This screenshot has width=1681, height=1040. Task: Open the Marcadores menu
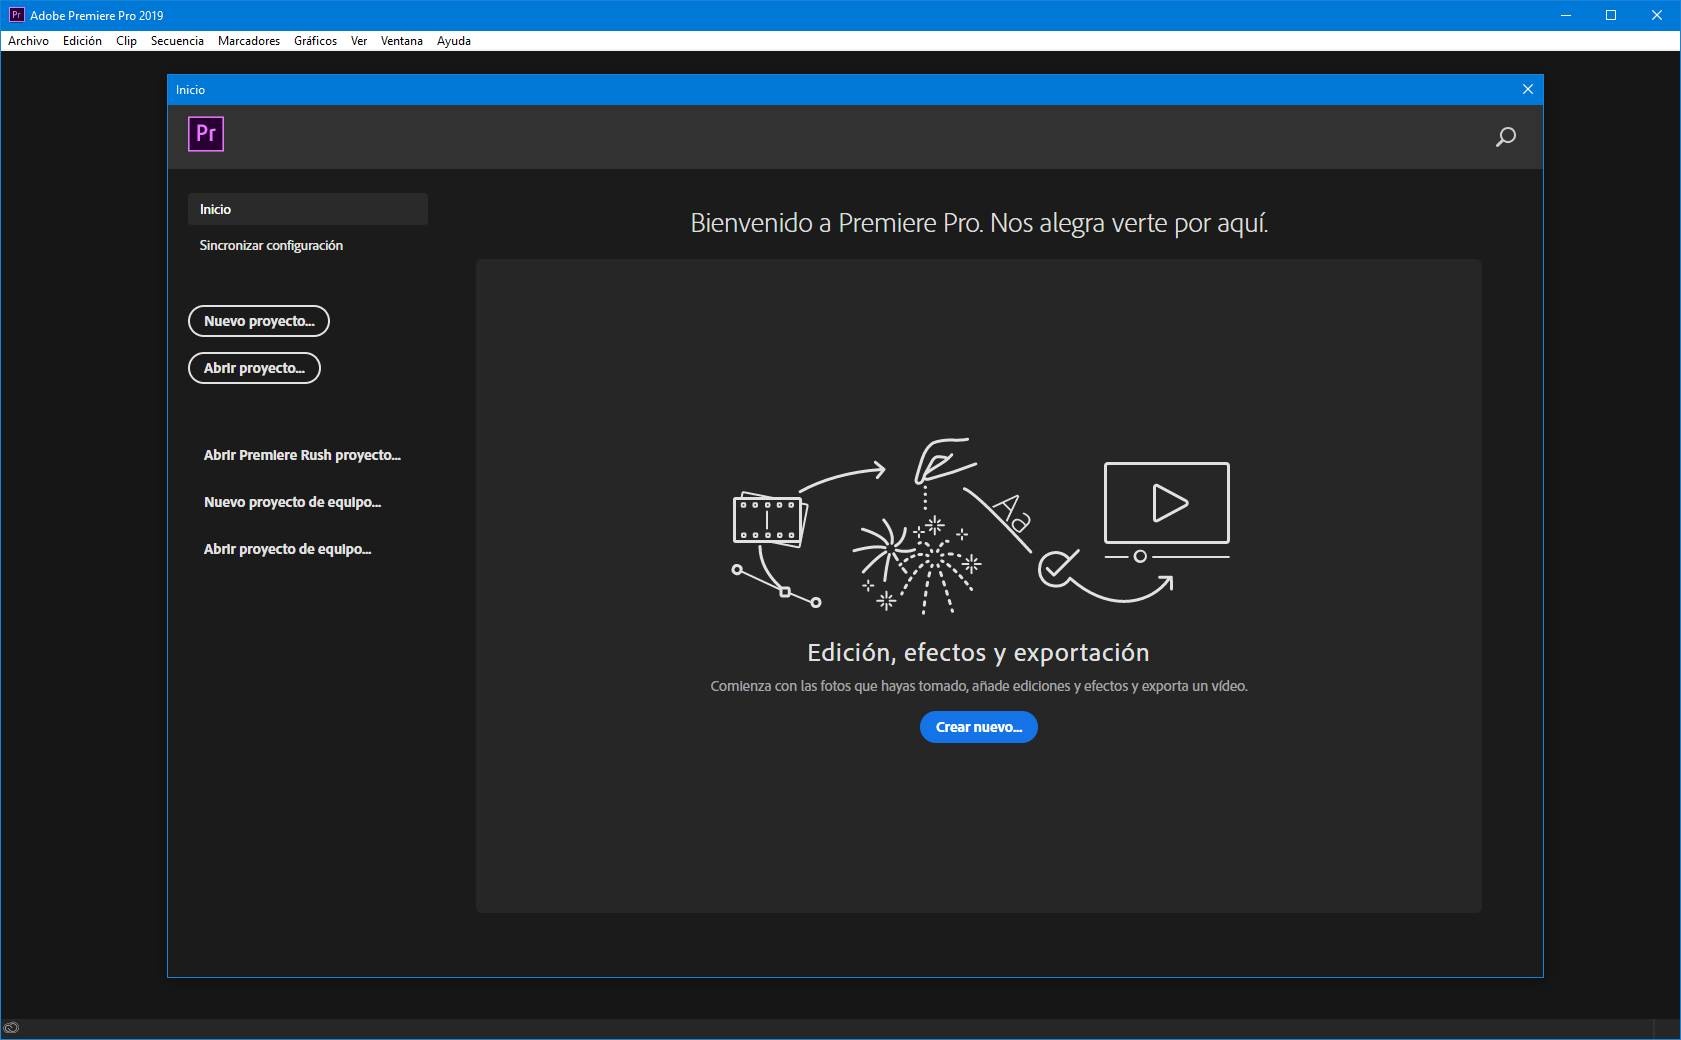tap(249, 41)
